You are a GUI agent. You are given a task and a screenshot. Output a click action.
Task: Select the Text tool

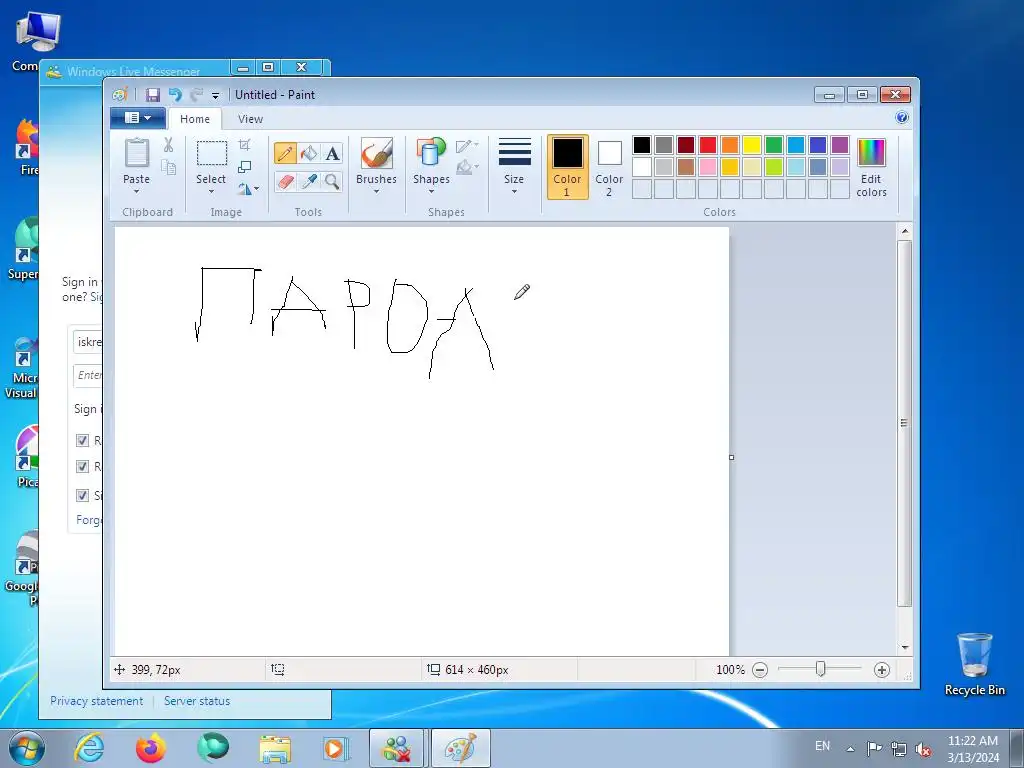[x=332, y=153]
